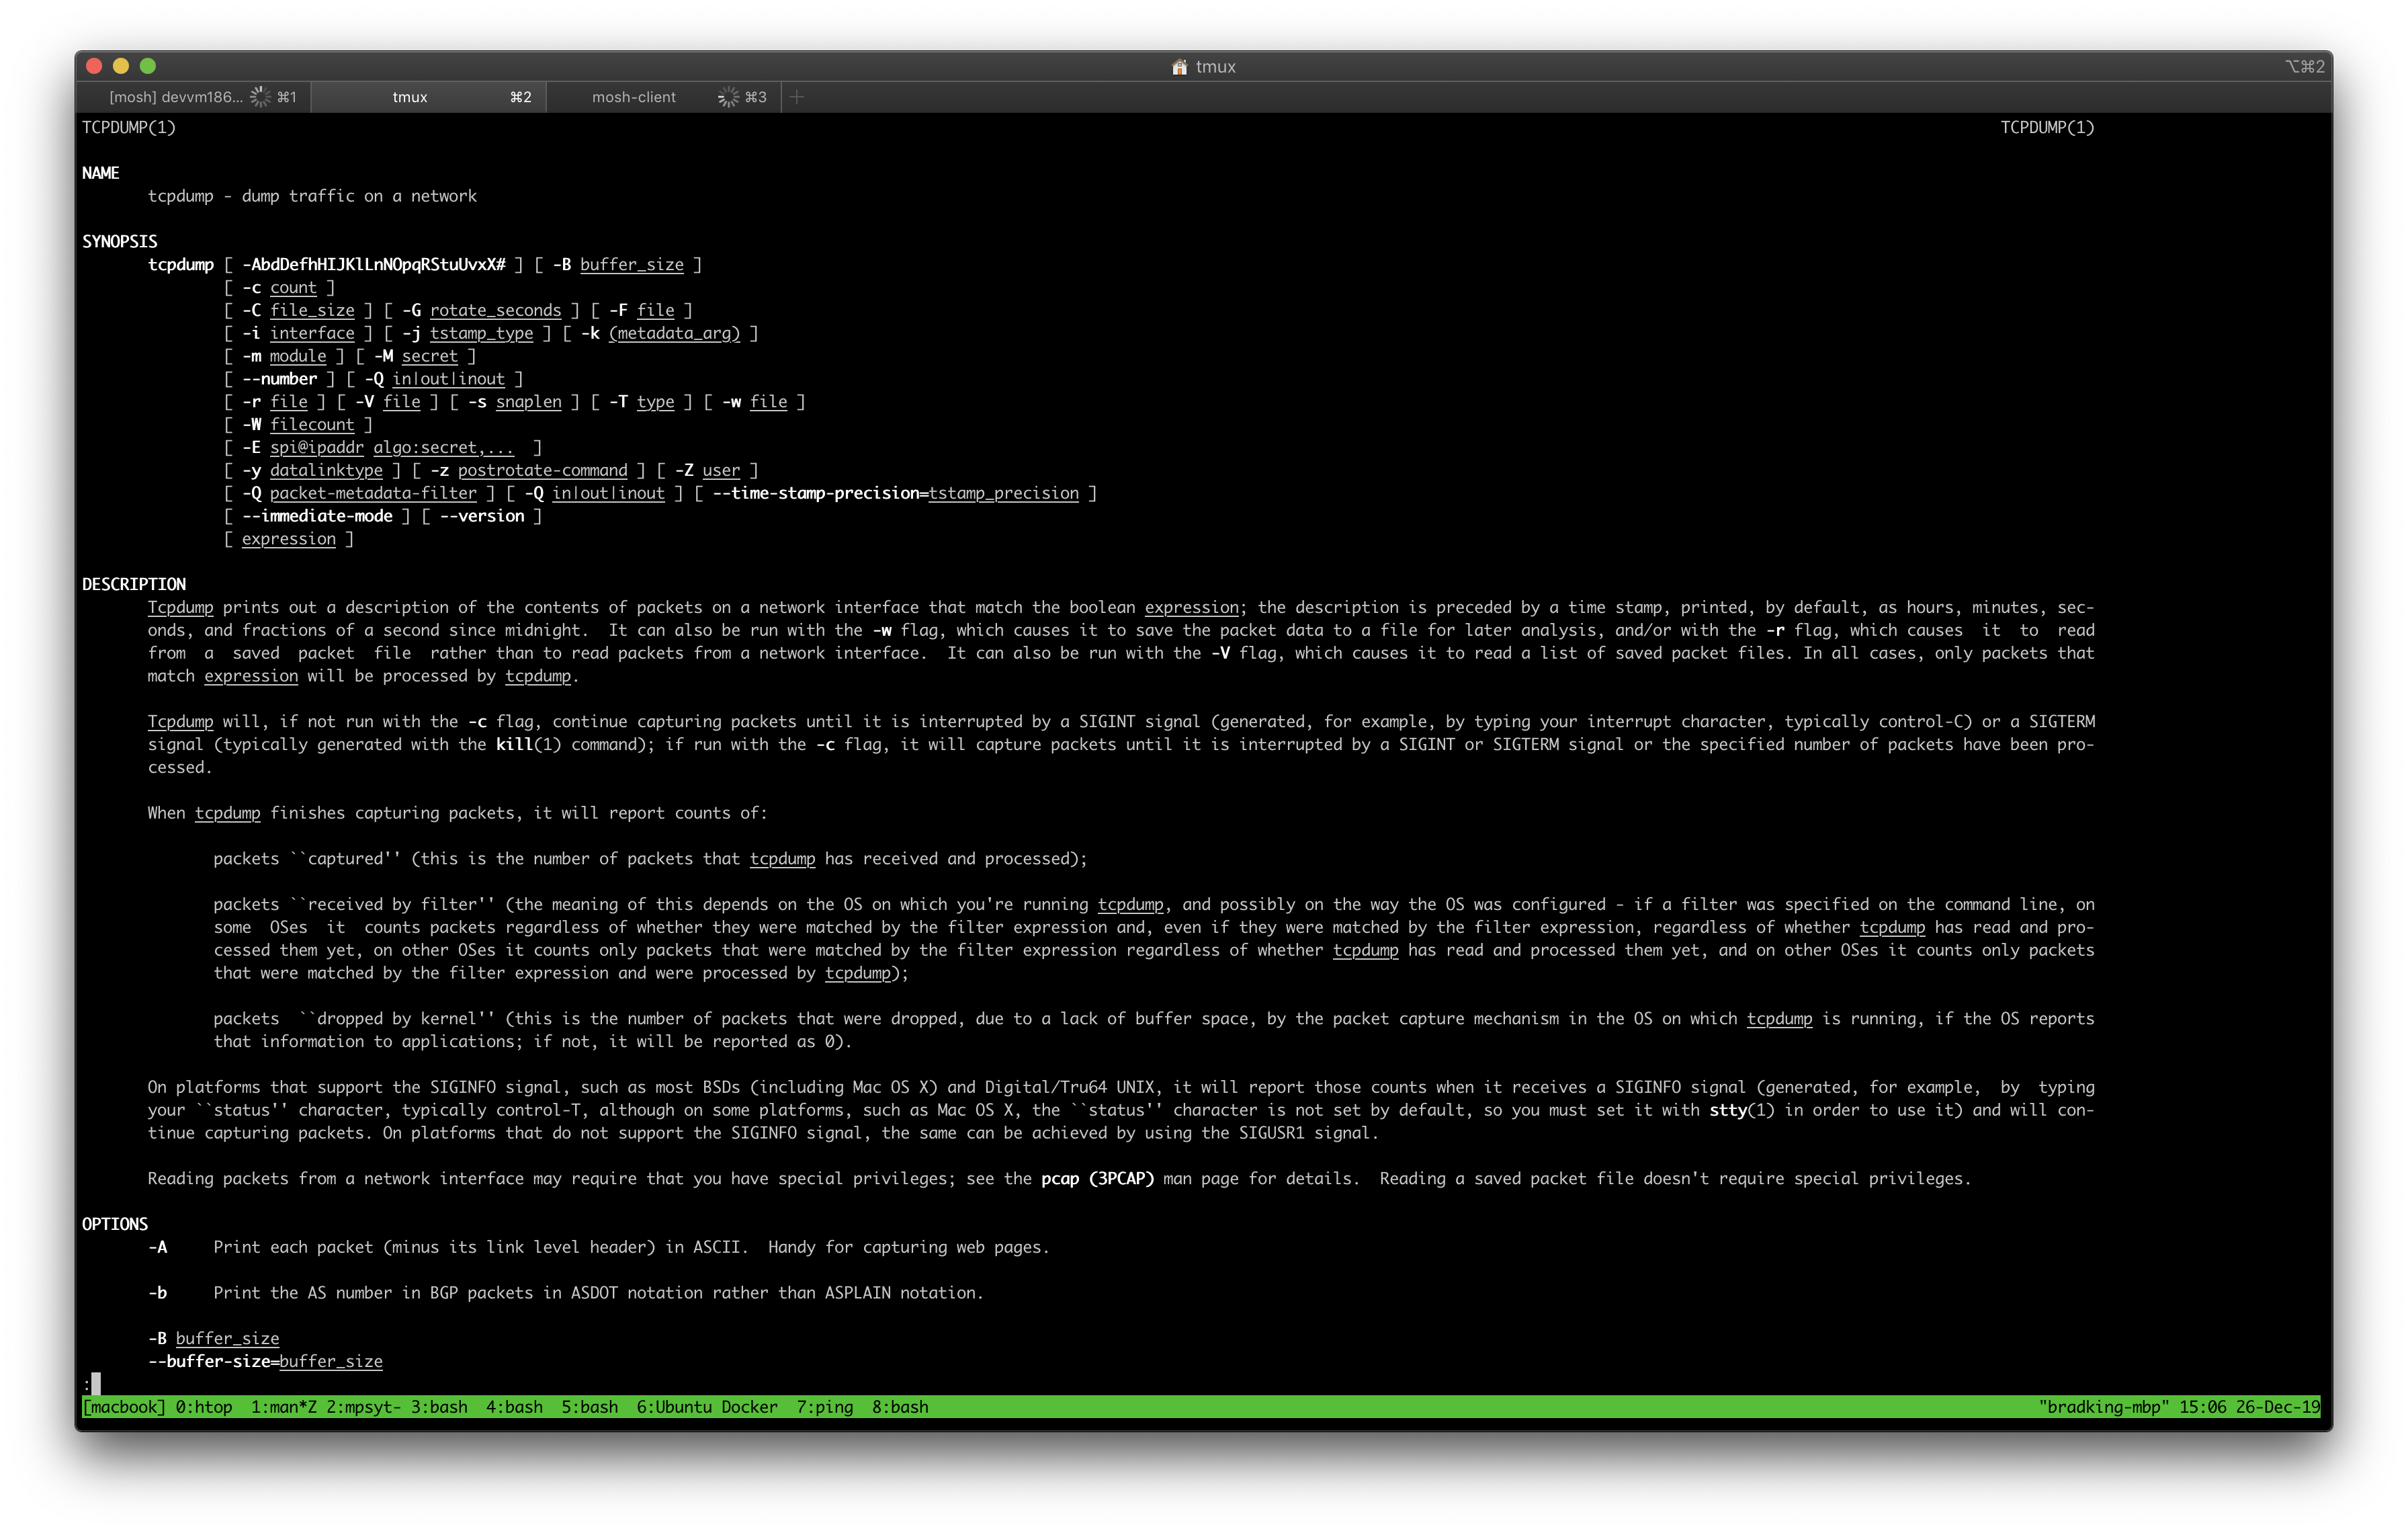2408x1531 pixels.
Task: Click the NAME section heading
Action: [x=101, y=173]
